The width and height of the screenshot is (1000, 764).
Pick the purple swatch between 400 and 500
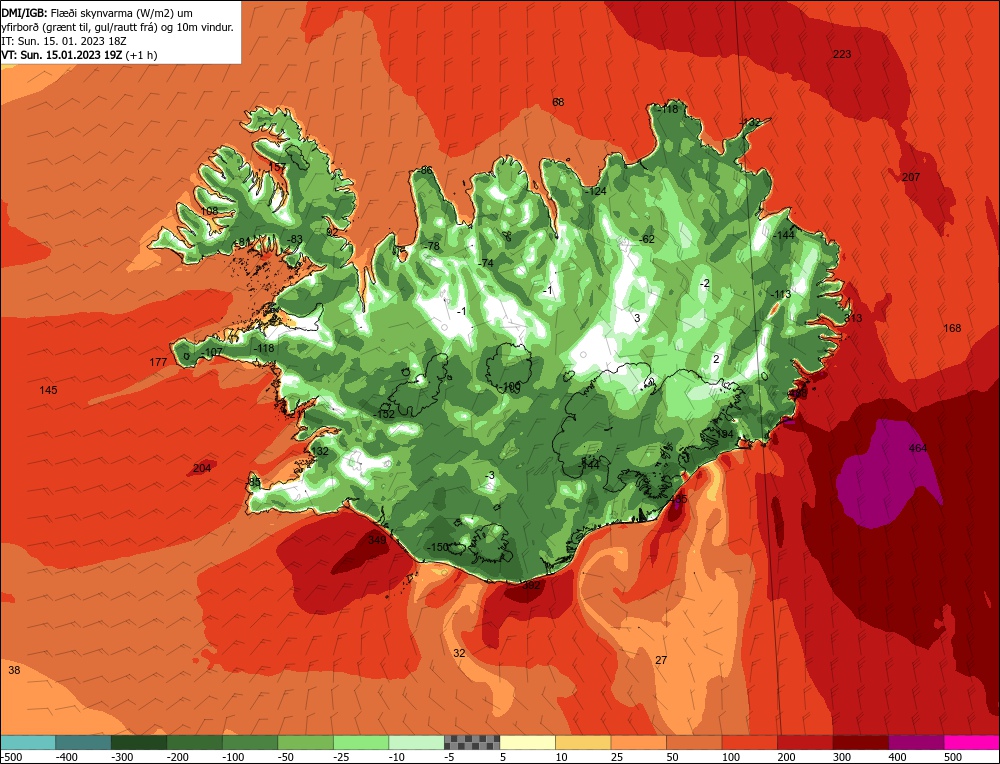pyautogui.click(x=916, y=742)
